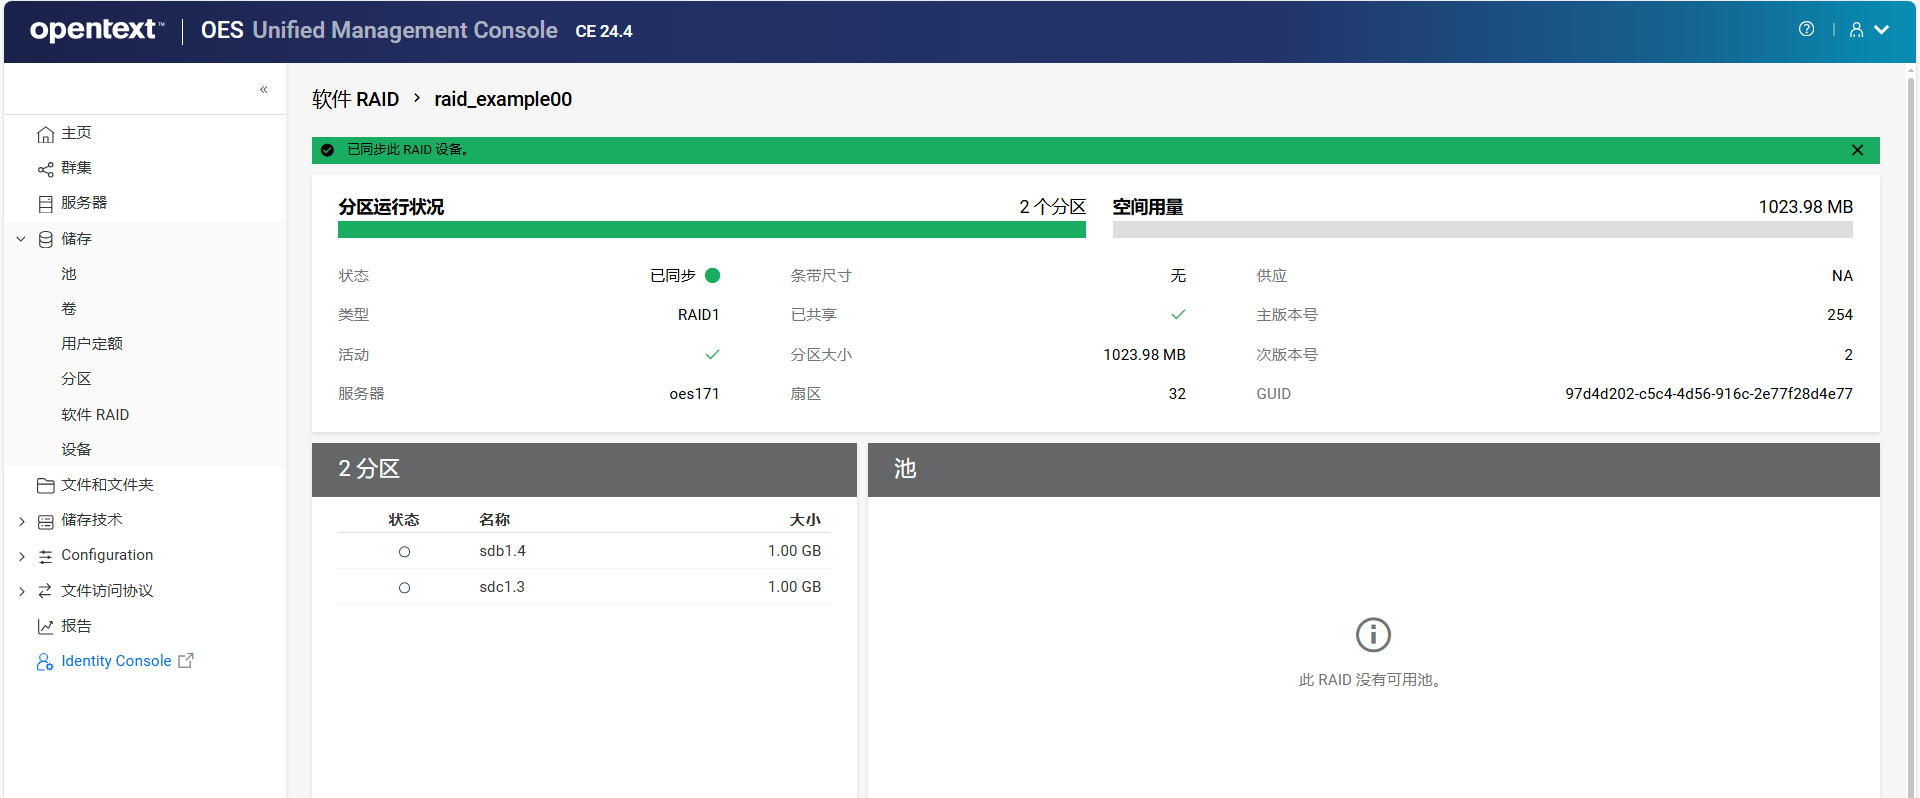This screenshot has height=798, width=1920.
Task: Click the server icon beside 服务器
Action: (x=45, y=204)
